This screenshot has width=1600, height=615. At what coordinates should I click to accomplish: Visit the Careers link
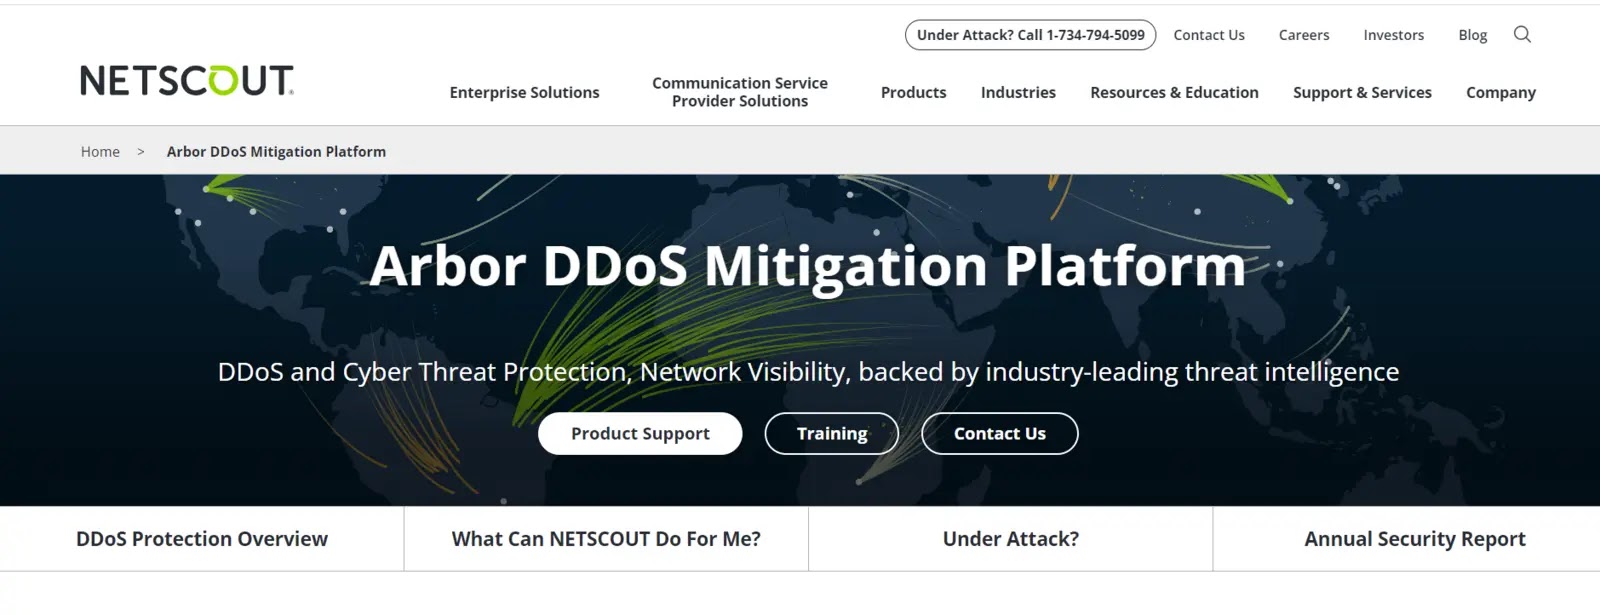1303,34
